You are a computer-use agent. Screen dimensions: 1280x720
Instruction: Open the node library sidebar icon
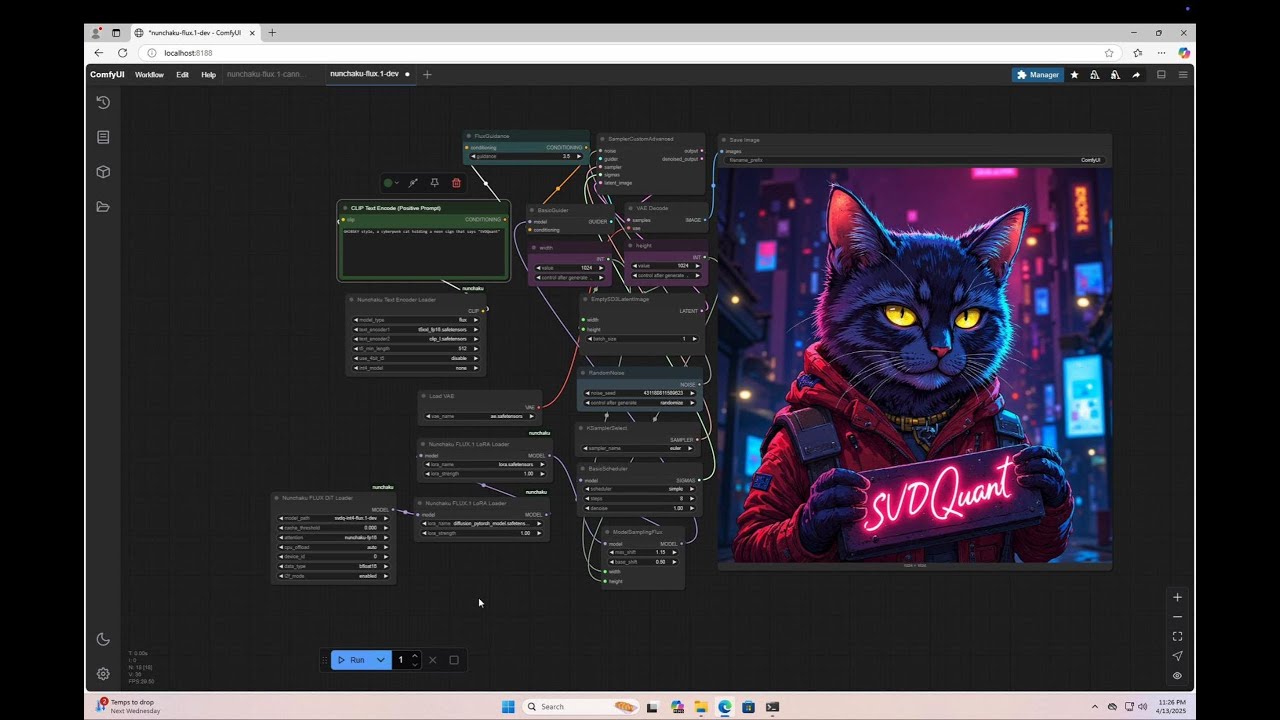102,137
